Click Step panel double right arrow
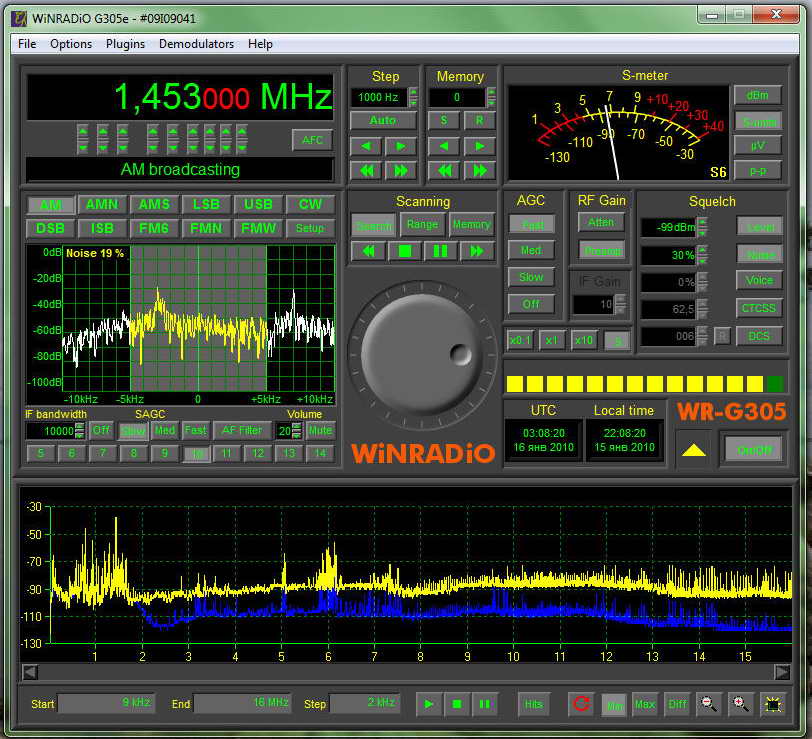The image size is (812, 739). pyautogui.click(x=400, y=170)
